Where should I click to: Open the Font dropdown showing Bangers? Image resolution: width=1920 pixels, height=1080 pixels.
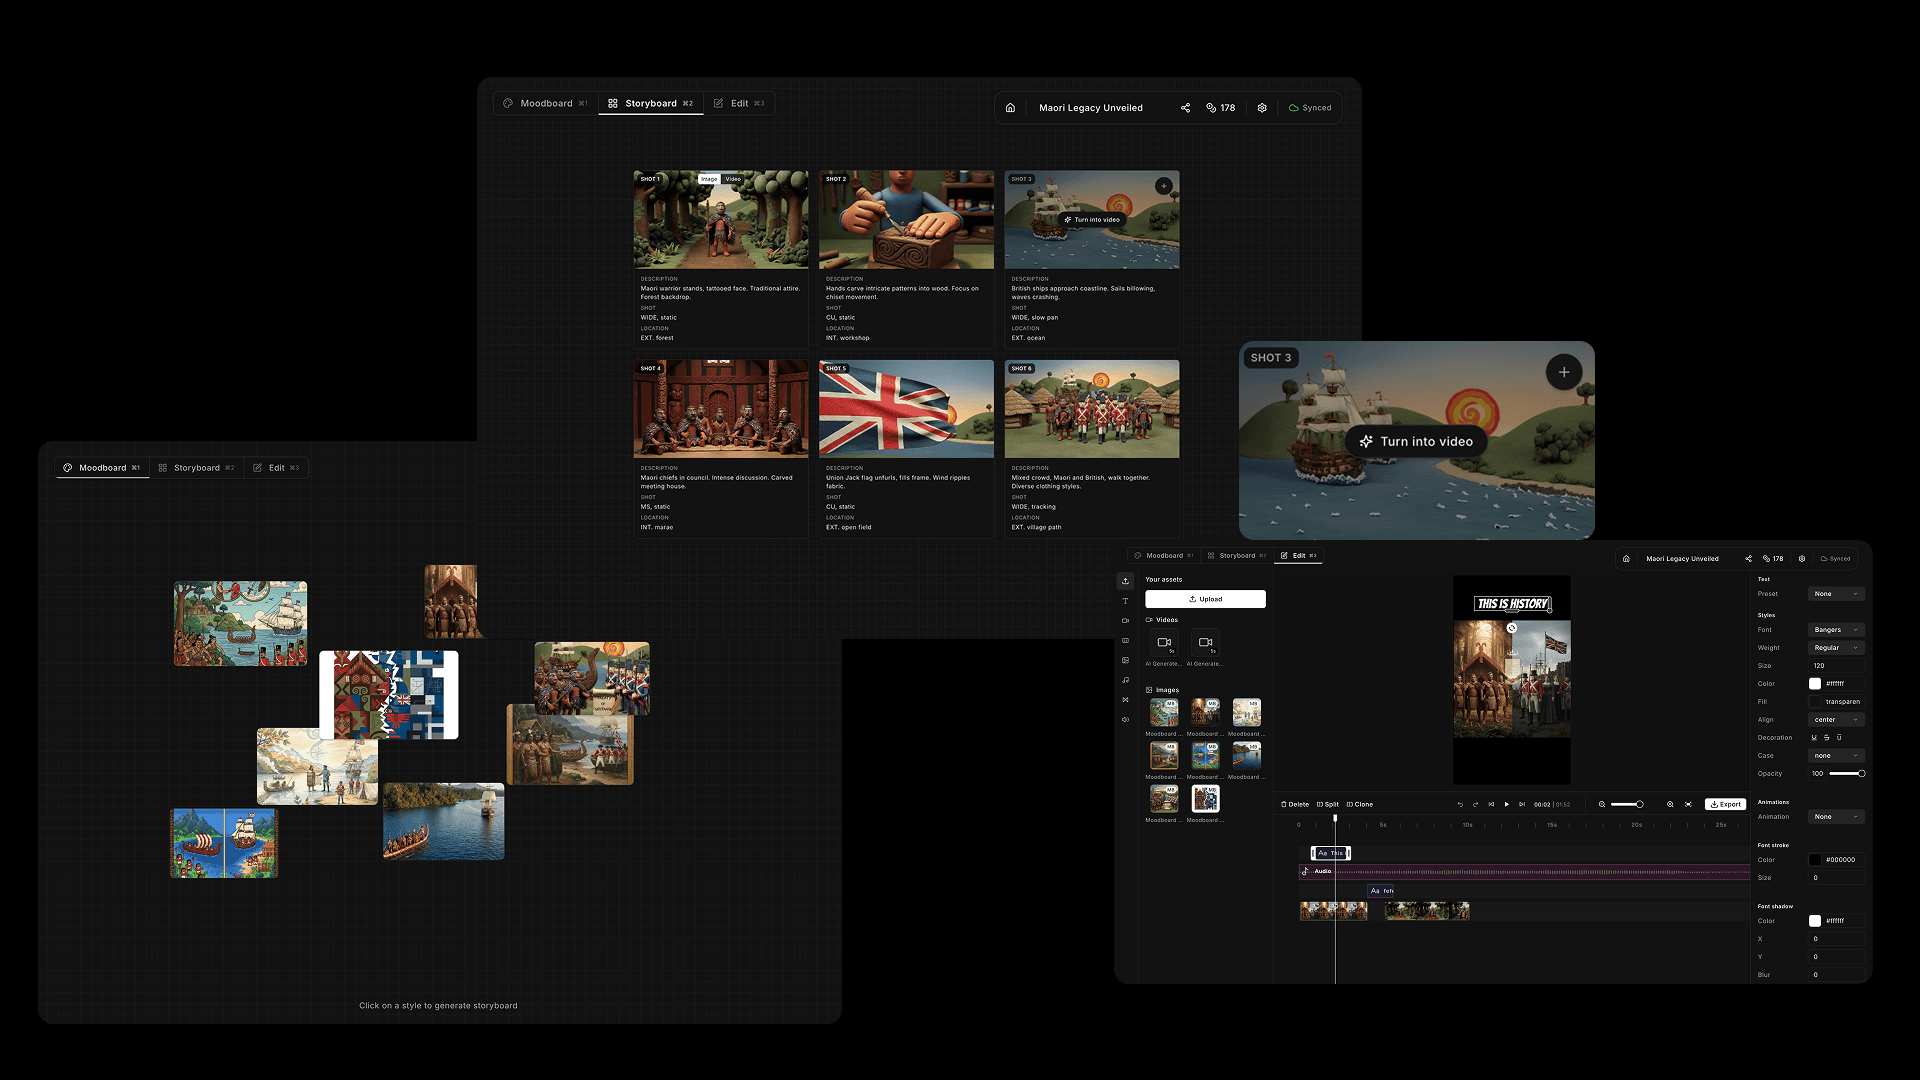tap(1836, 630)
